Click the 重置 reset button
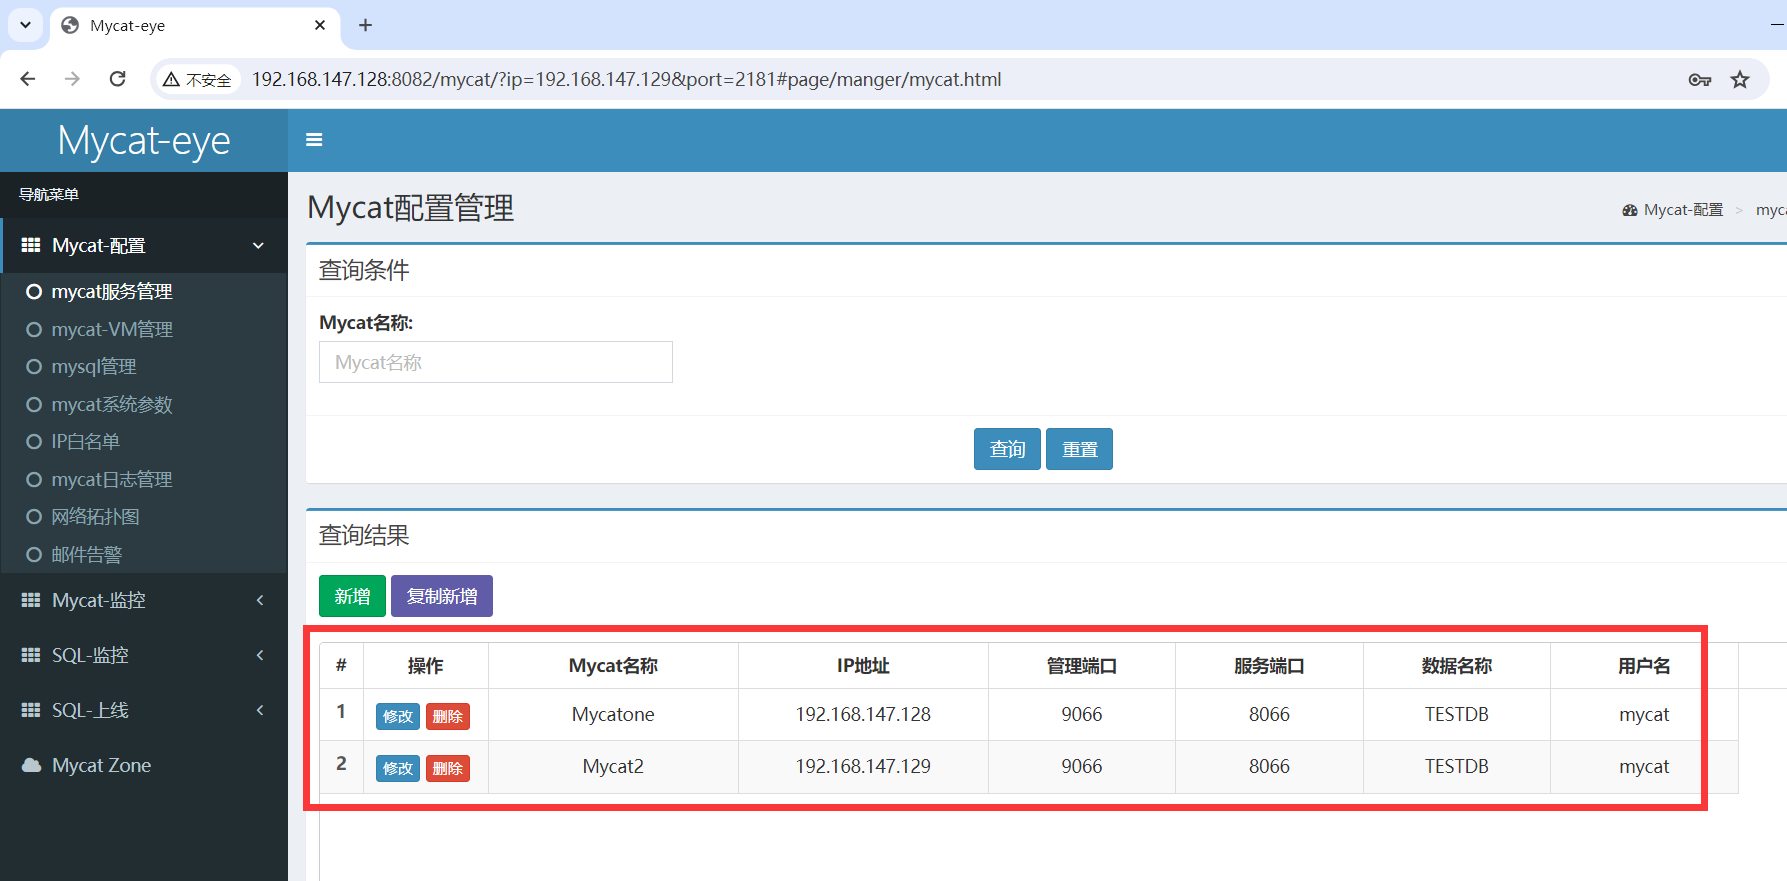Image resolution: width=1787 pixels, height=881 pixels. point(1079,449)
